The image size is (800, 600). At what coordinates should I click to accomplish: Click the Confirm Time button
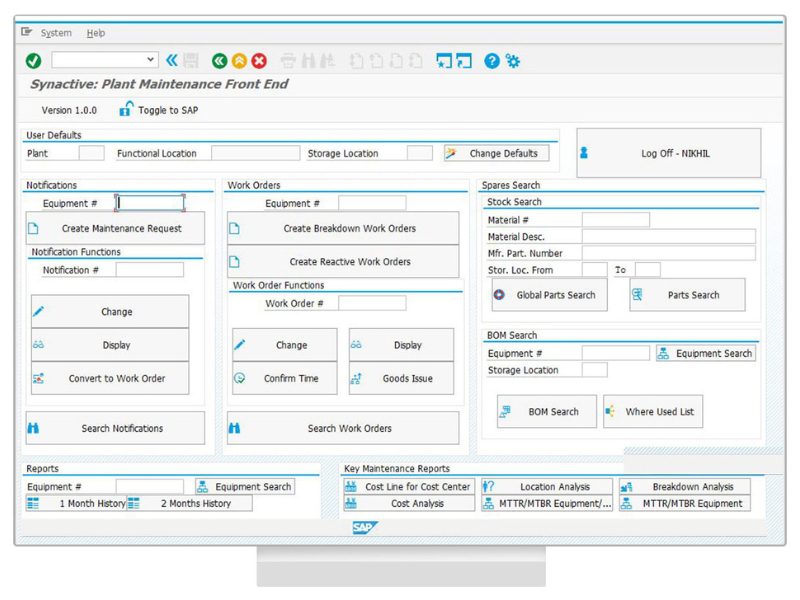285,378
